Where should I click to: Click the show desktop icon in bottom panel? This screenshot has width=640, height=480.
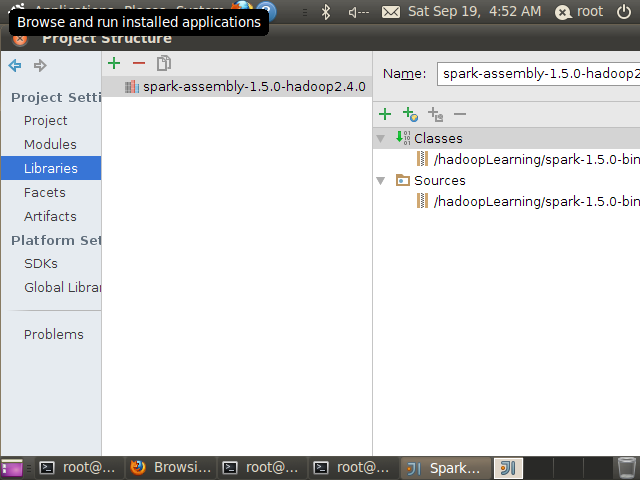(12, 468)
